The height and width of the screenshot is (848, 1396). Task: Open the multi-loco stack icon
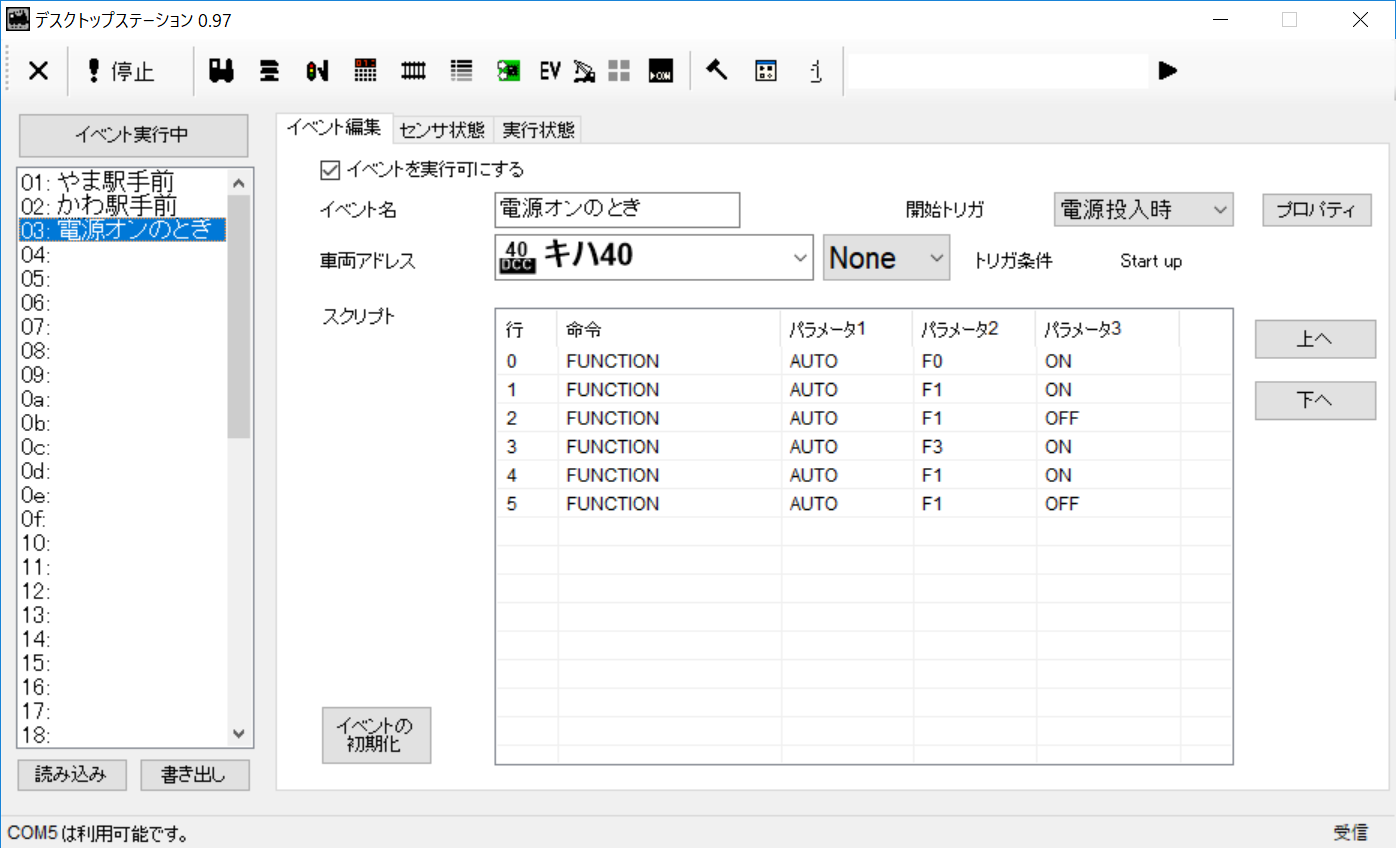point(269,71)
